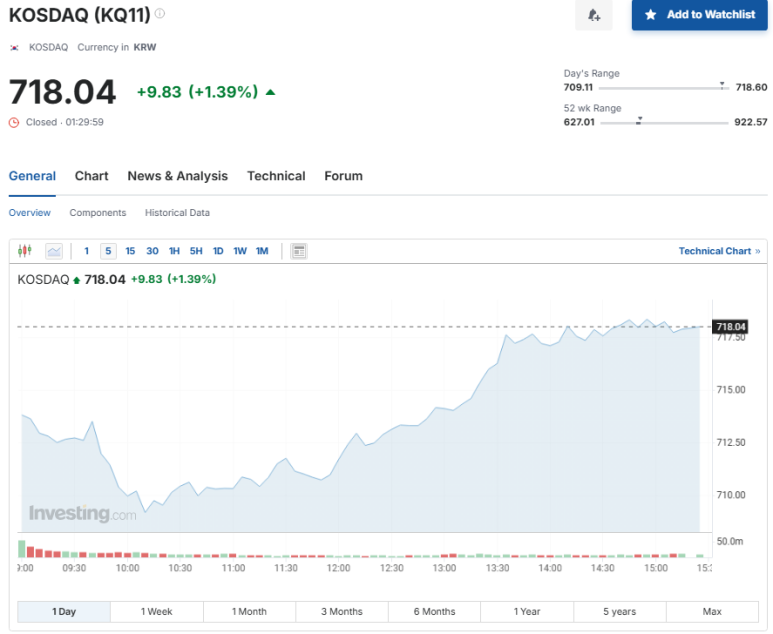
Task: Choose the 1D chart interval
Action: click(218, 251)
